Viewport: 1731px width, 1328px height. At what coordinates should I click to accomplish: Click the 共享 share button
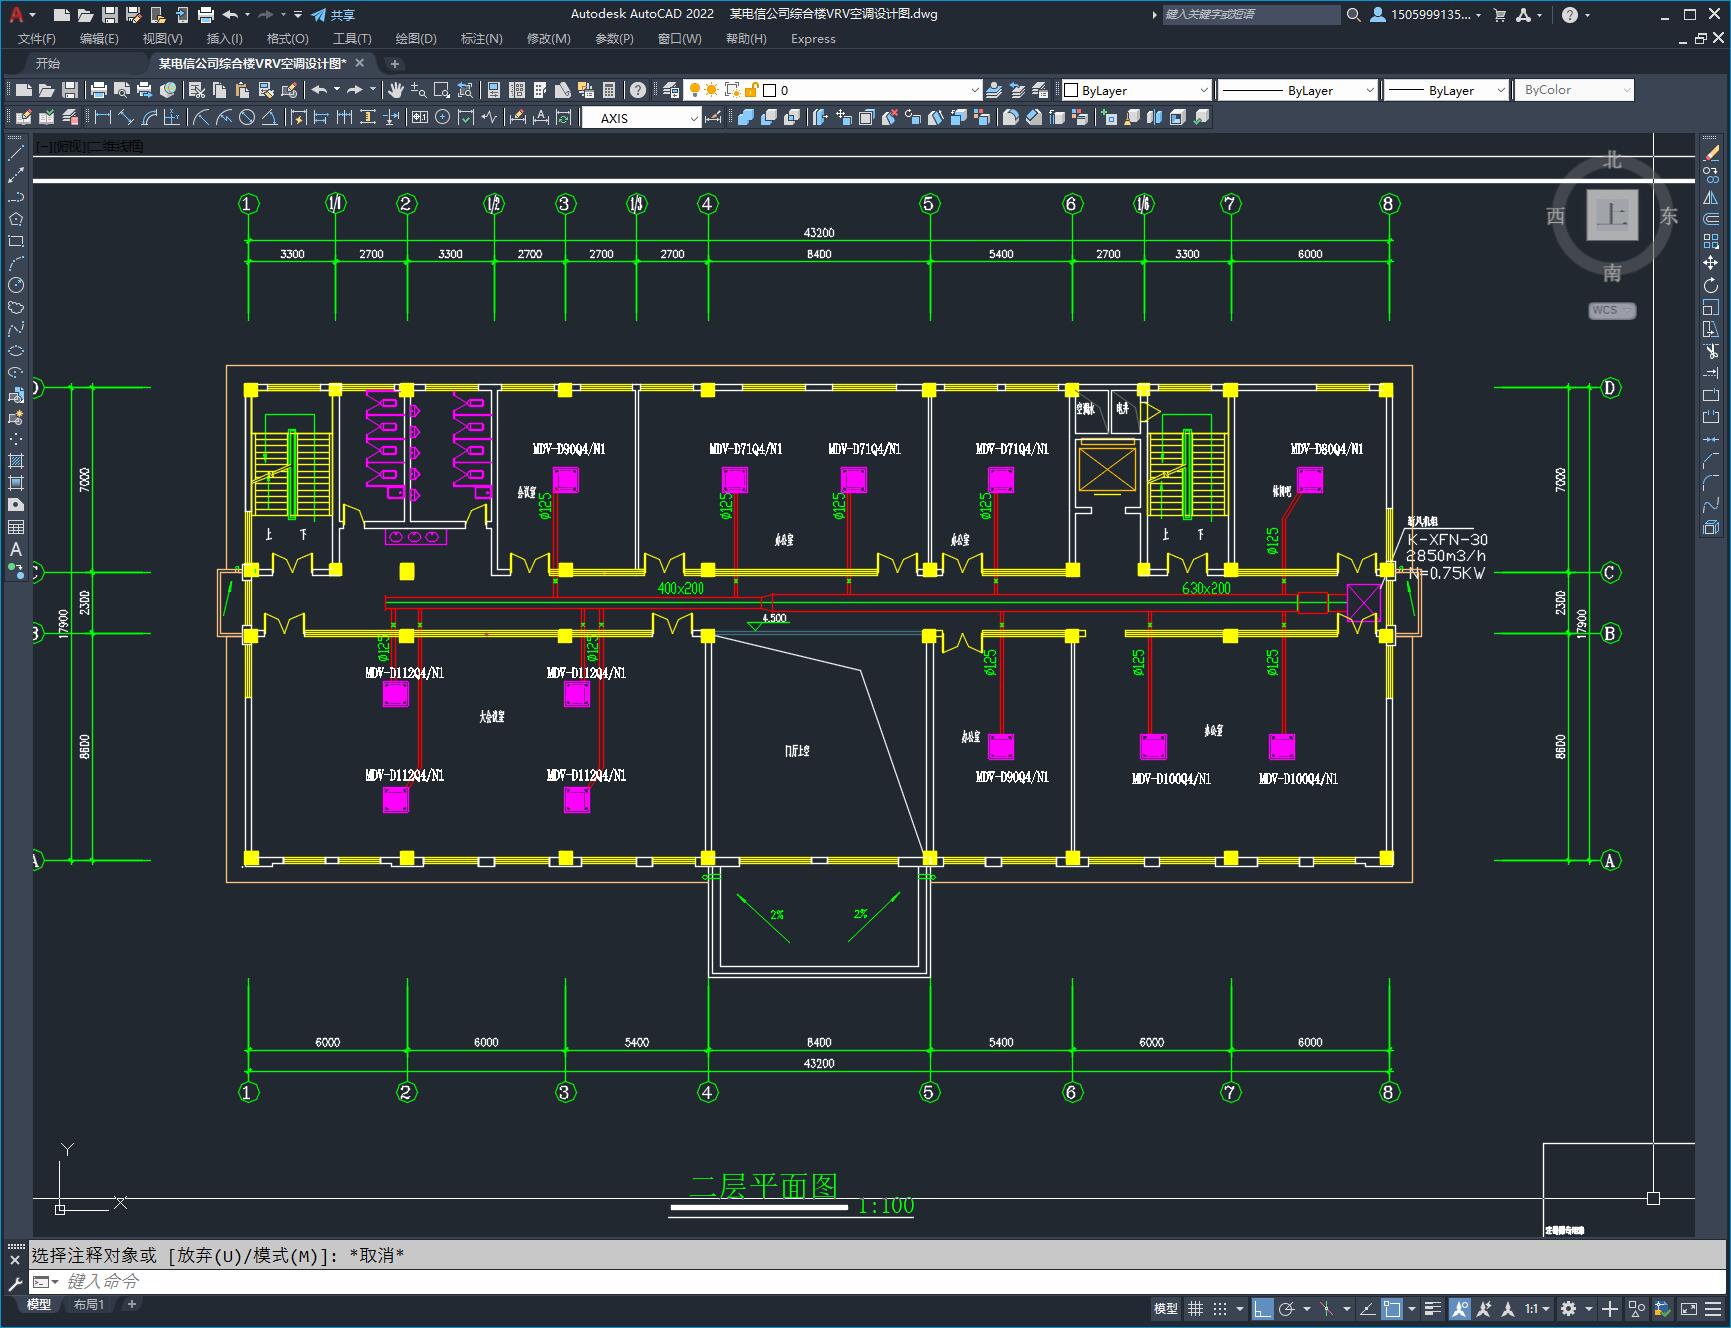tap(333, 15)
